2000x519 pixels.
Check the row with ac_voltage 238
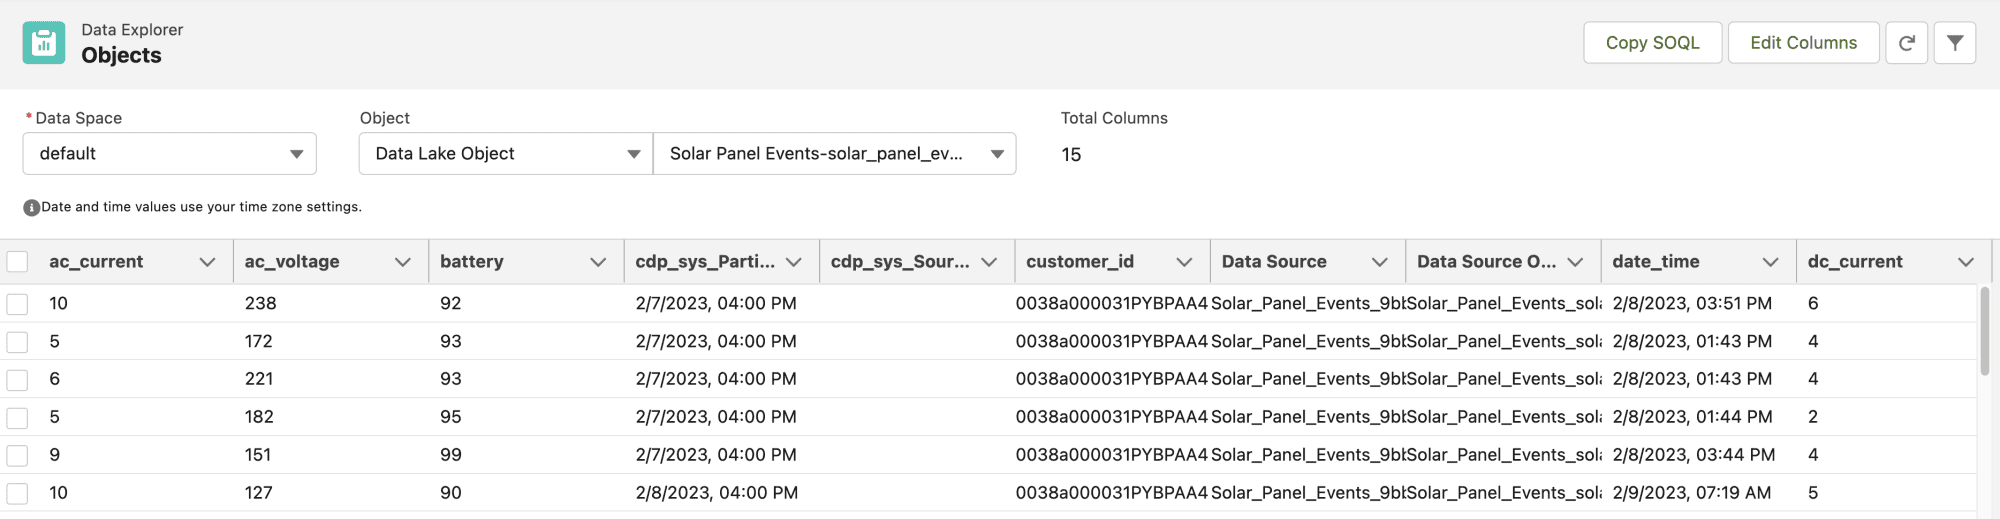[x=17, y=304]
